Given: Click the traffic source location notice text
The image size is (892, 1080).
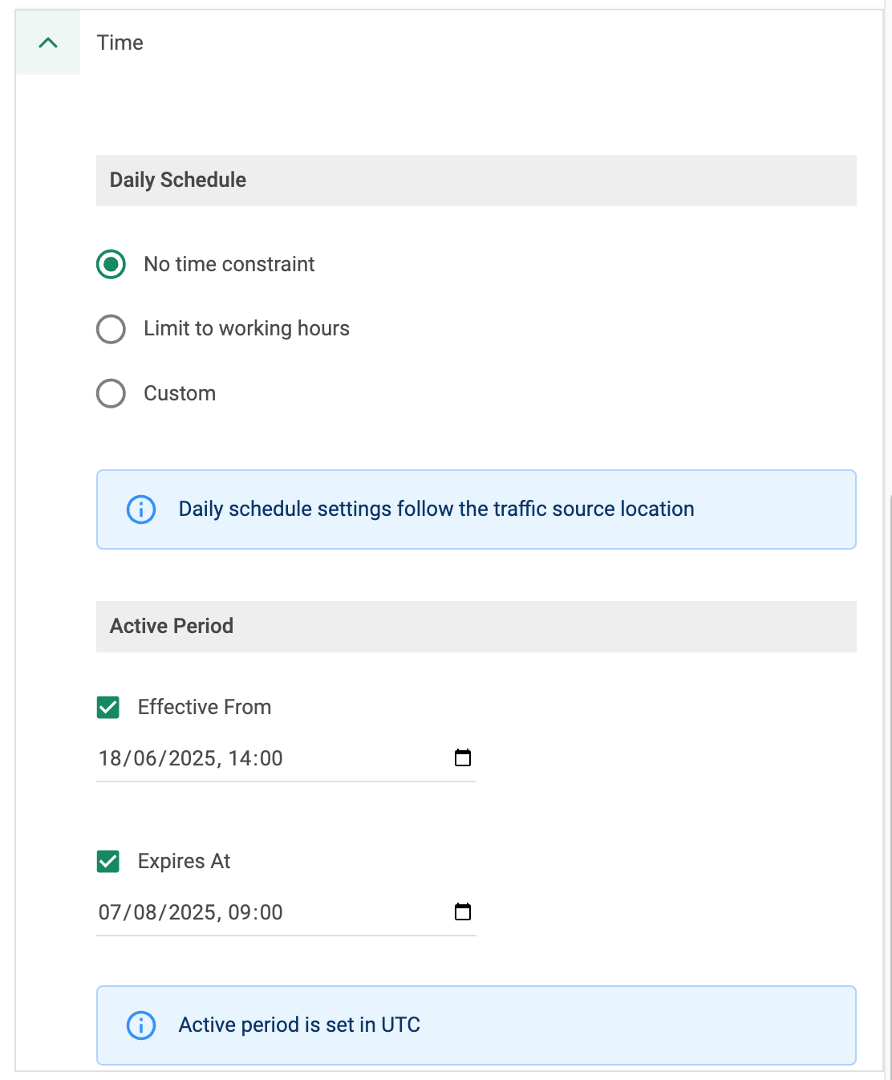Looking at the screenshot, I should (436, 509).
